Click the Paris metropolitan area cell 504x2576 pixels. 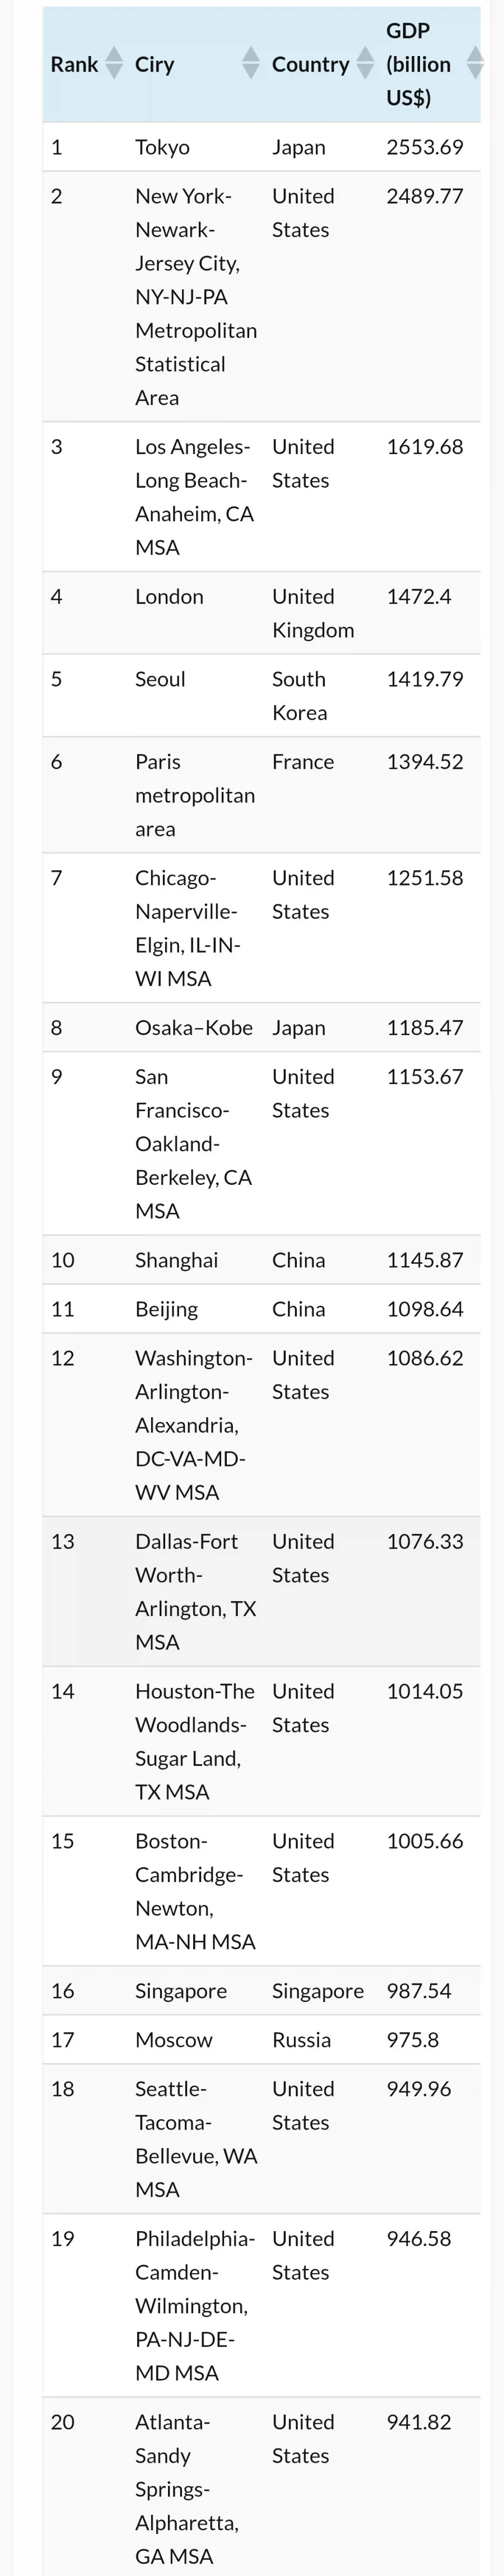click(195, 795)
